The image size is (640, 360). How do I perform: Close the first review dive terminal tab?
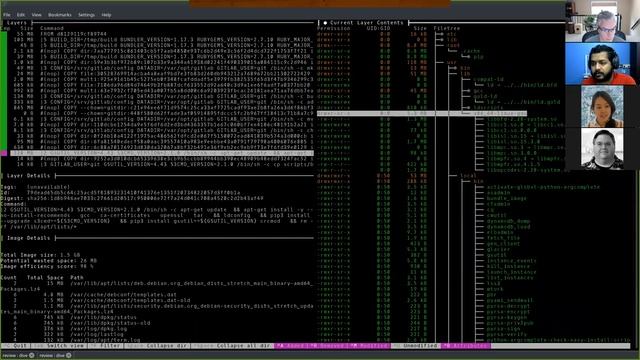click(x=31, y=355)
